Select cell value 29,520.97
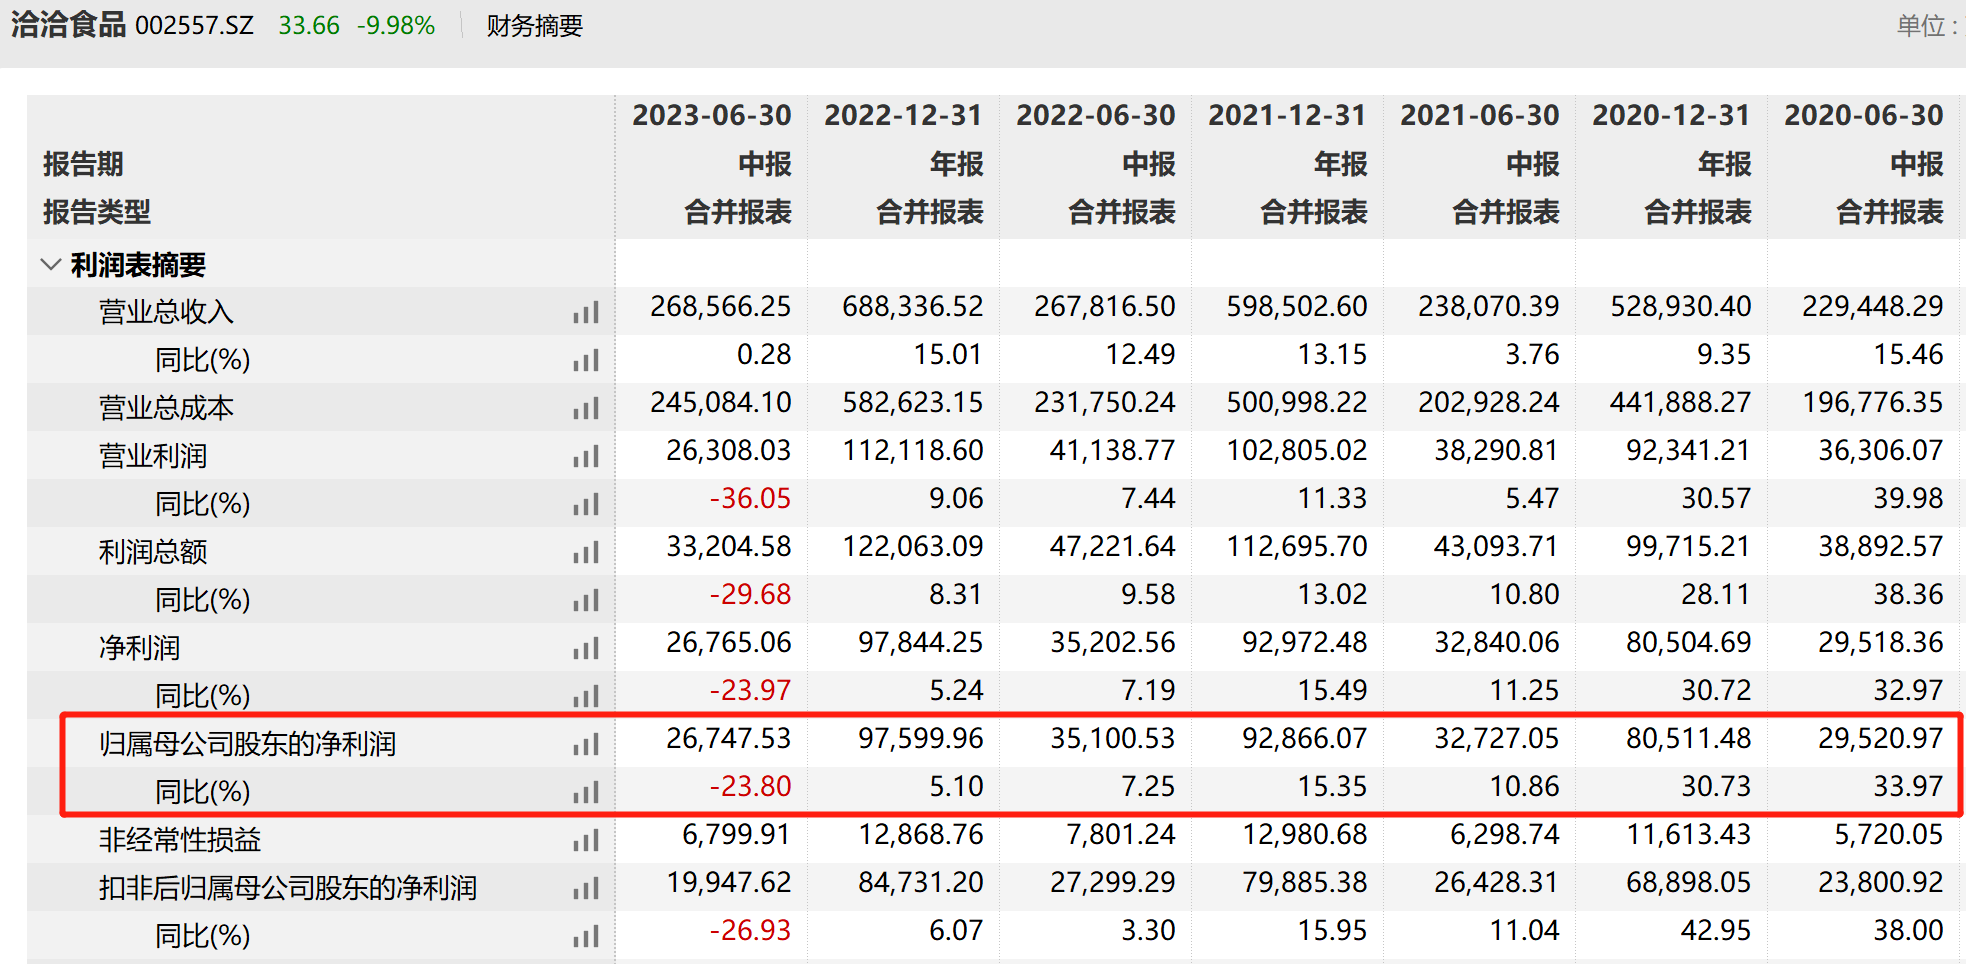 tap(1880, 739)
